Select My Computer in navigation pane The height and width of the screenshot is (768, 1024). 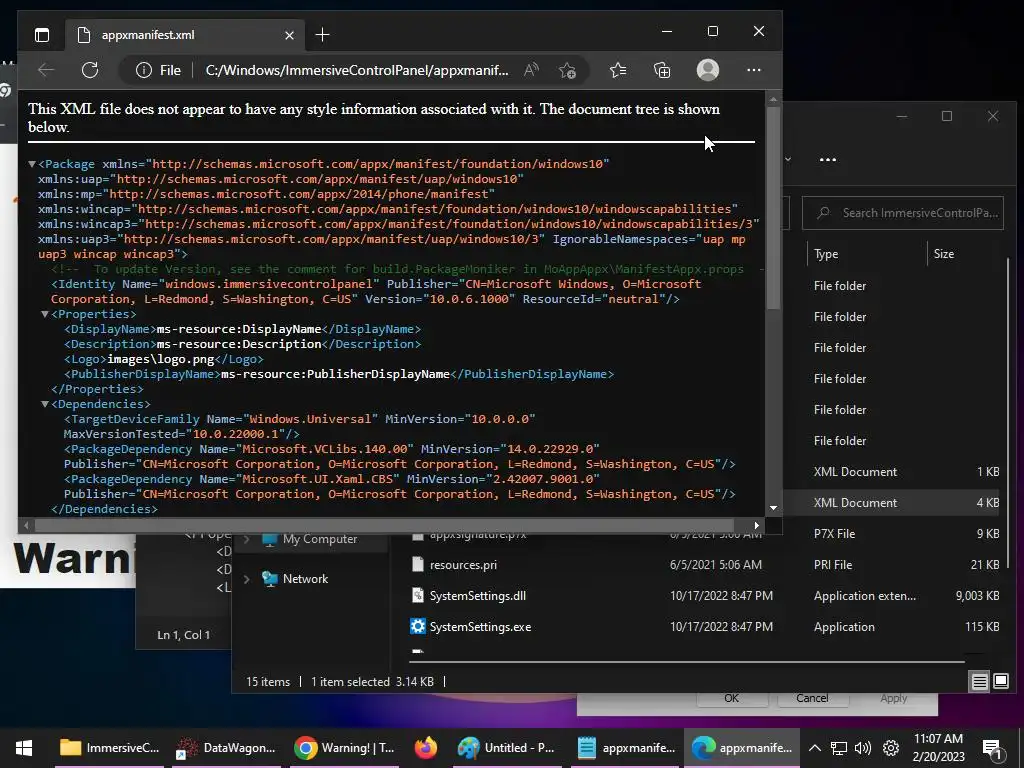pyautogui.click(x=319, y=539)
